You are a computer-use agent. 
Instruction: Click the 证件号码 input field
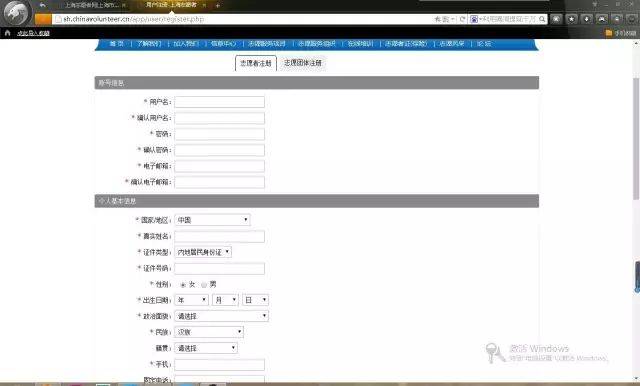click(x=220, y=268)
